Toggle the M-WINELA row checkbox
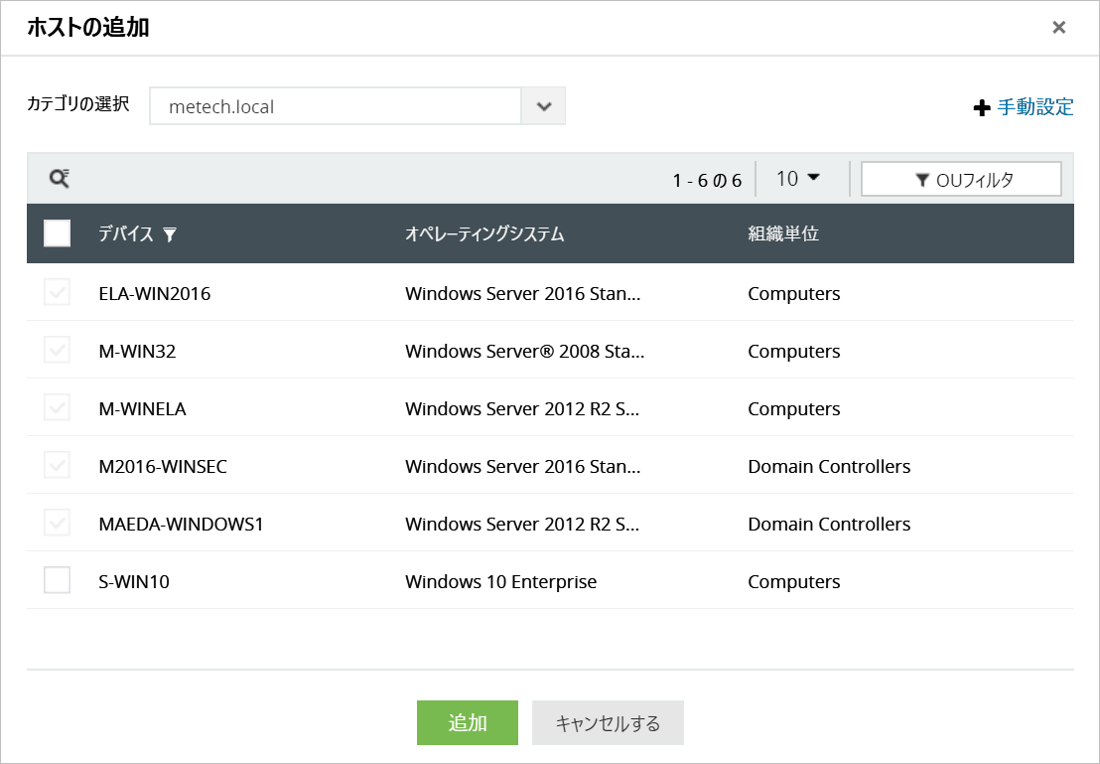Screen dimensions: 1100x764 tap(57, 408)
